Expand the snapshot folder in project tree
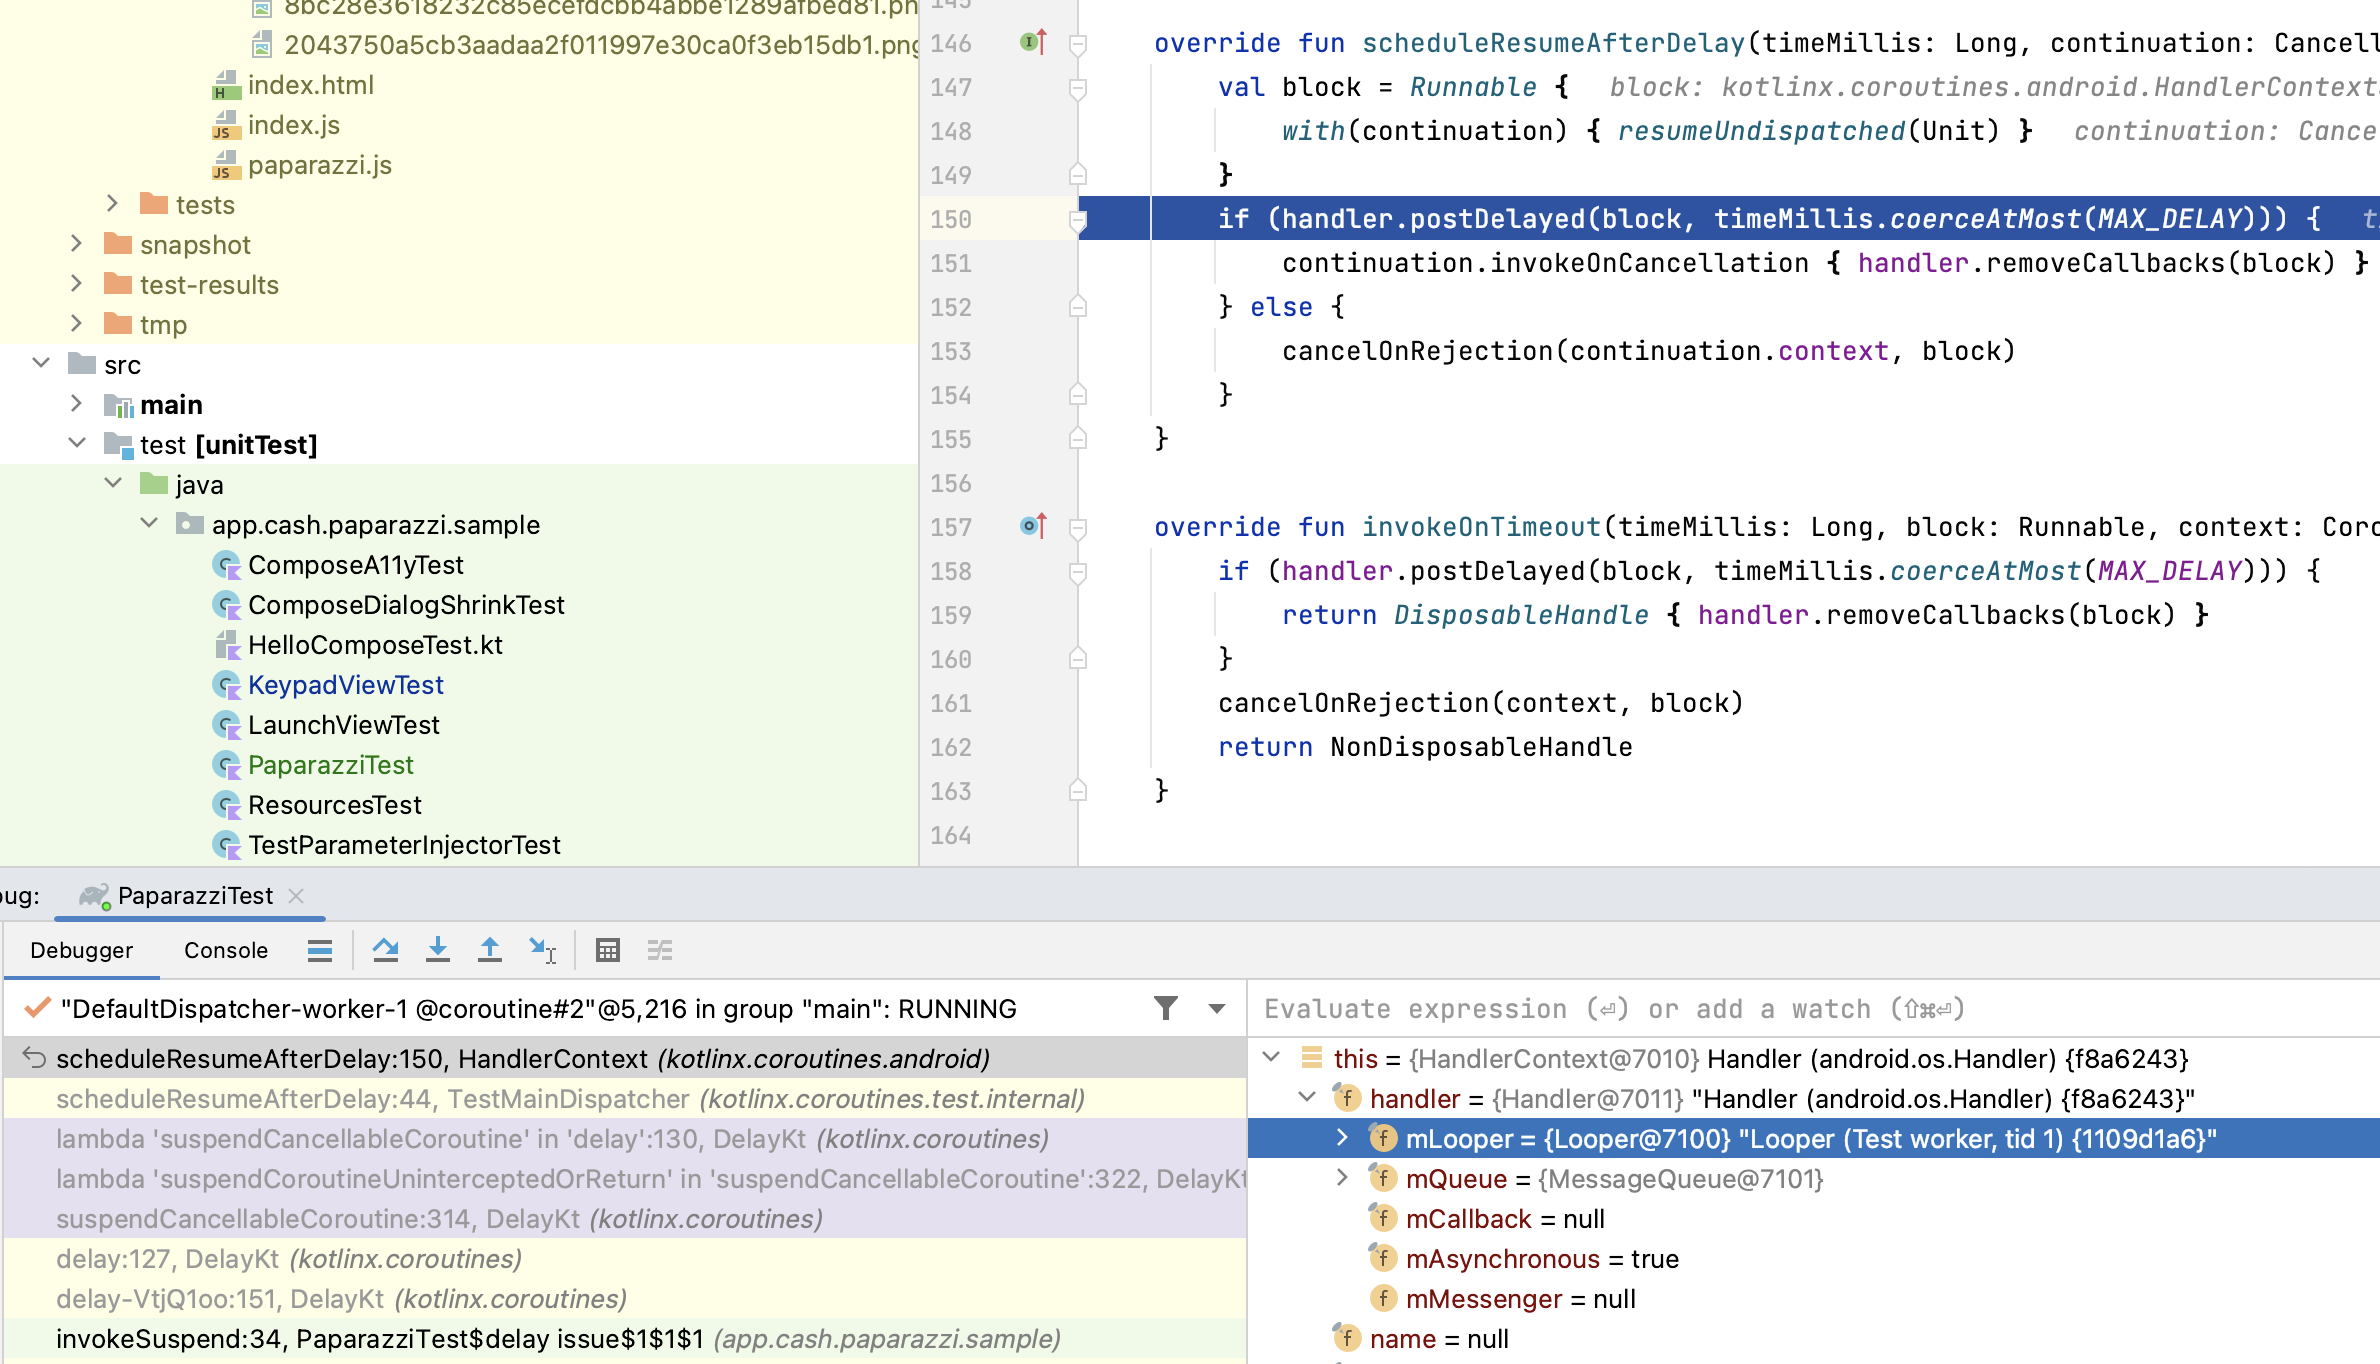 click(76, 244)
